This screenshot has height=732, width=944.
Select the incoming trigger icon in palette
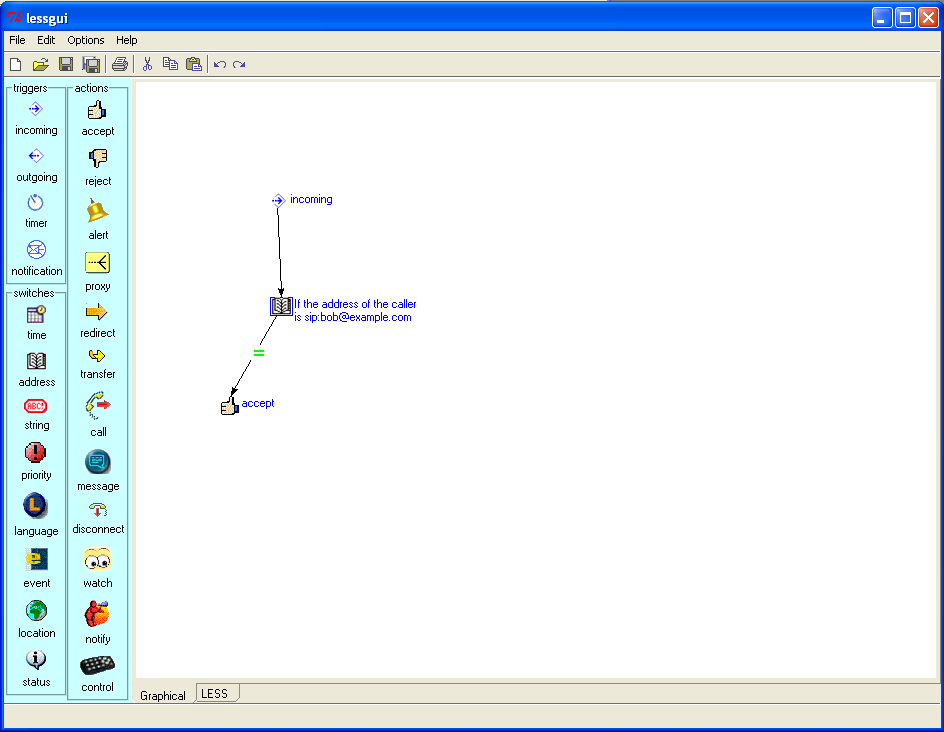[x=36, y=109]
